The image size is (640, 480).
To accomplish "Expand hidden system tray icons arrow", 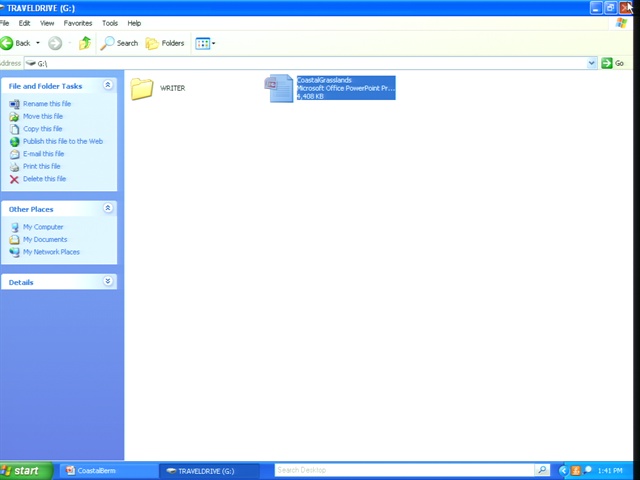I will [x=563, y=471].
